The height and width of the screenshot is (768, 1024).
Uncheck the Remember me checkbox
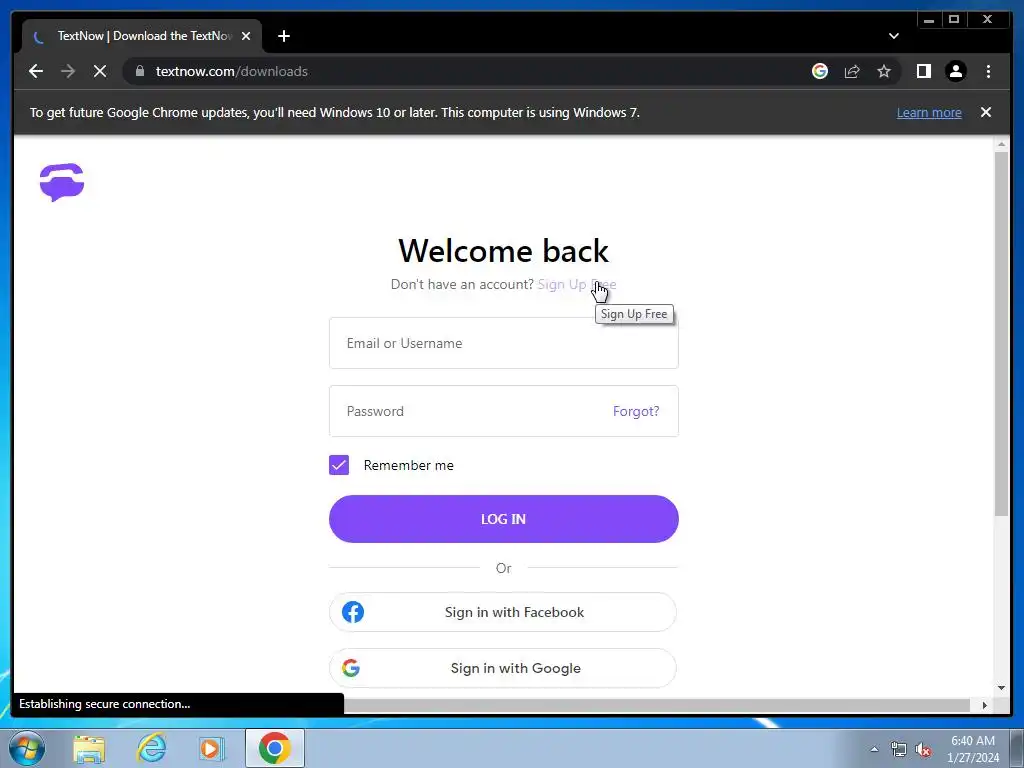click(x=339, y=465)
